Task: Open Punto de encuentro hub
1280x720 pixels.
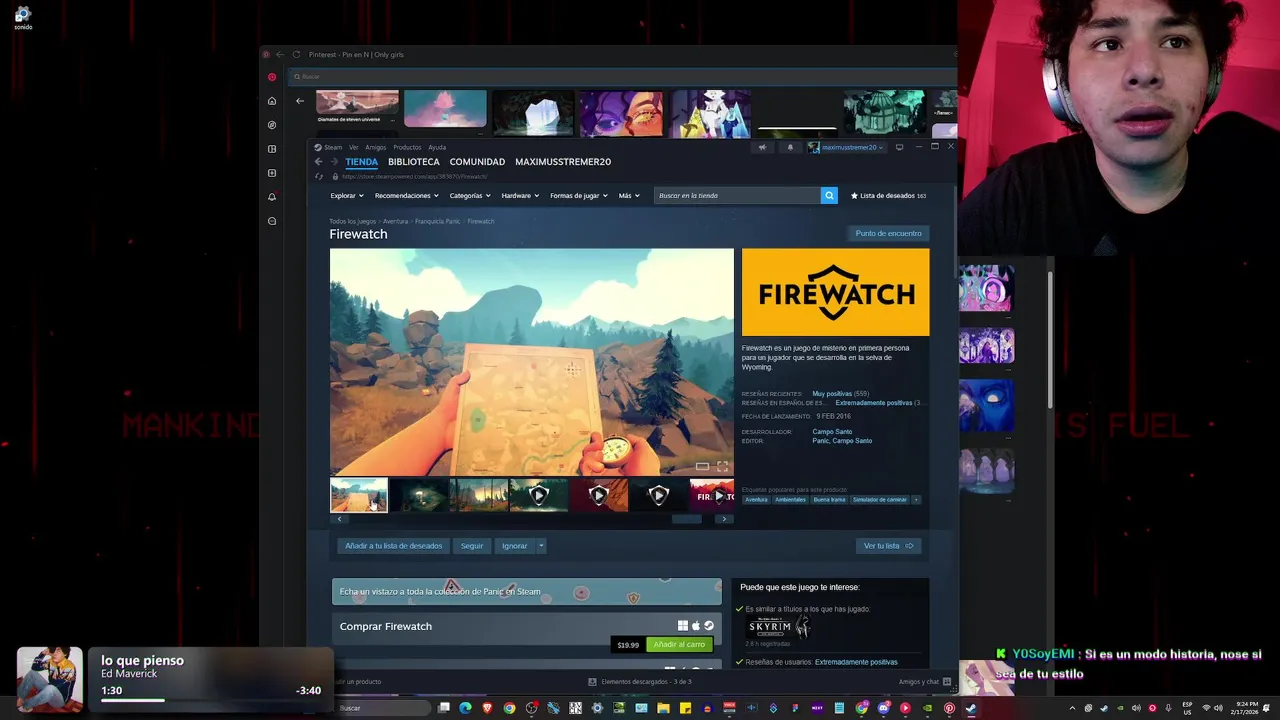Action: (x=888, y=233)
